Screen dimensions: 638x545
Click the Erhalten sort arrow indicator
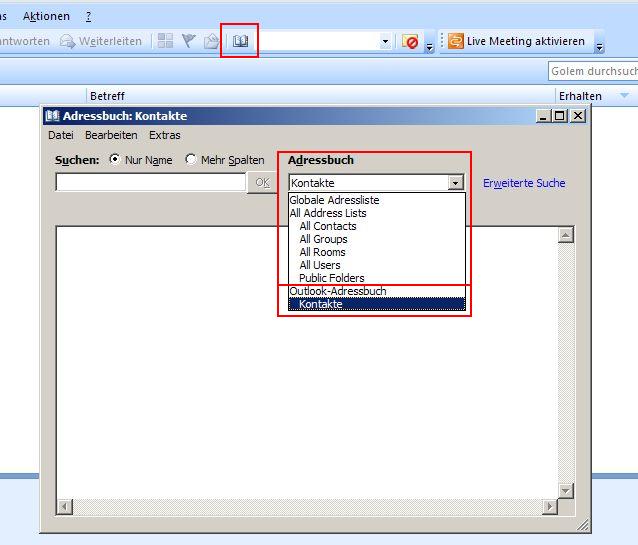(624, 96)
